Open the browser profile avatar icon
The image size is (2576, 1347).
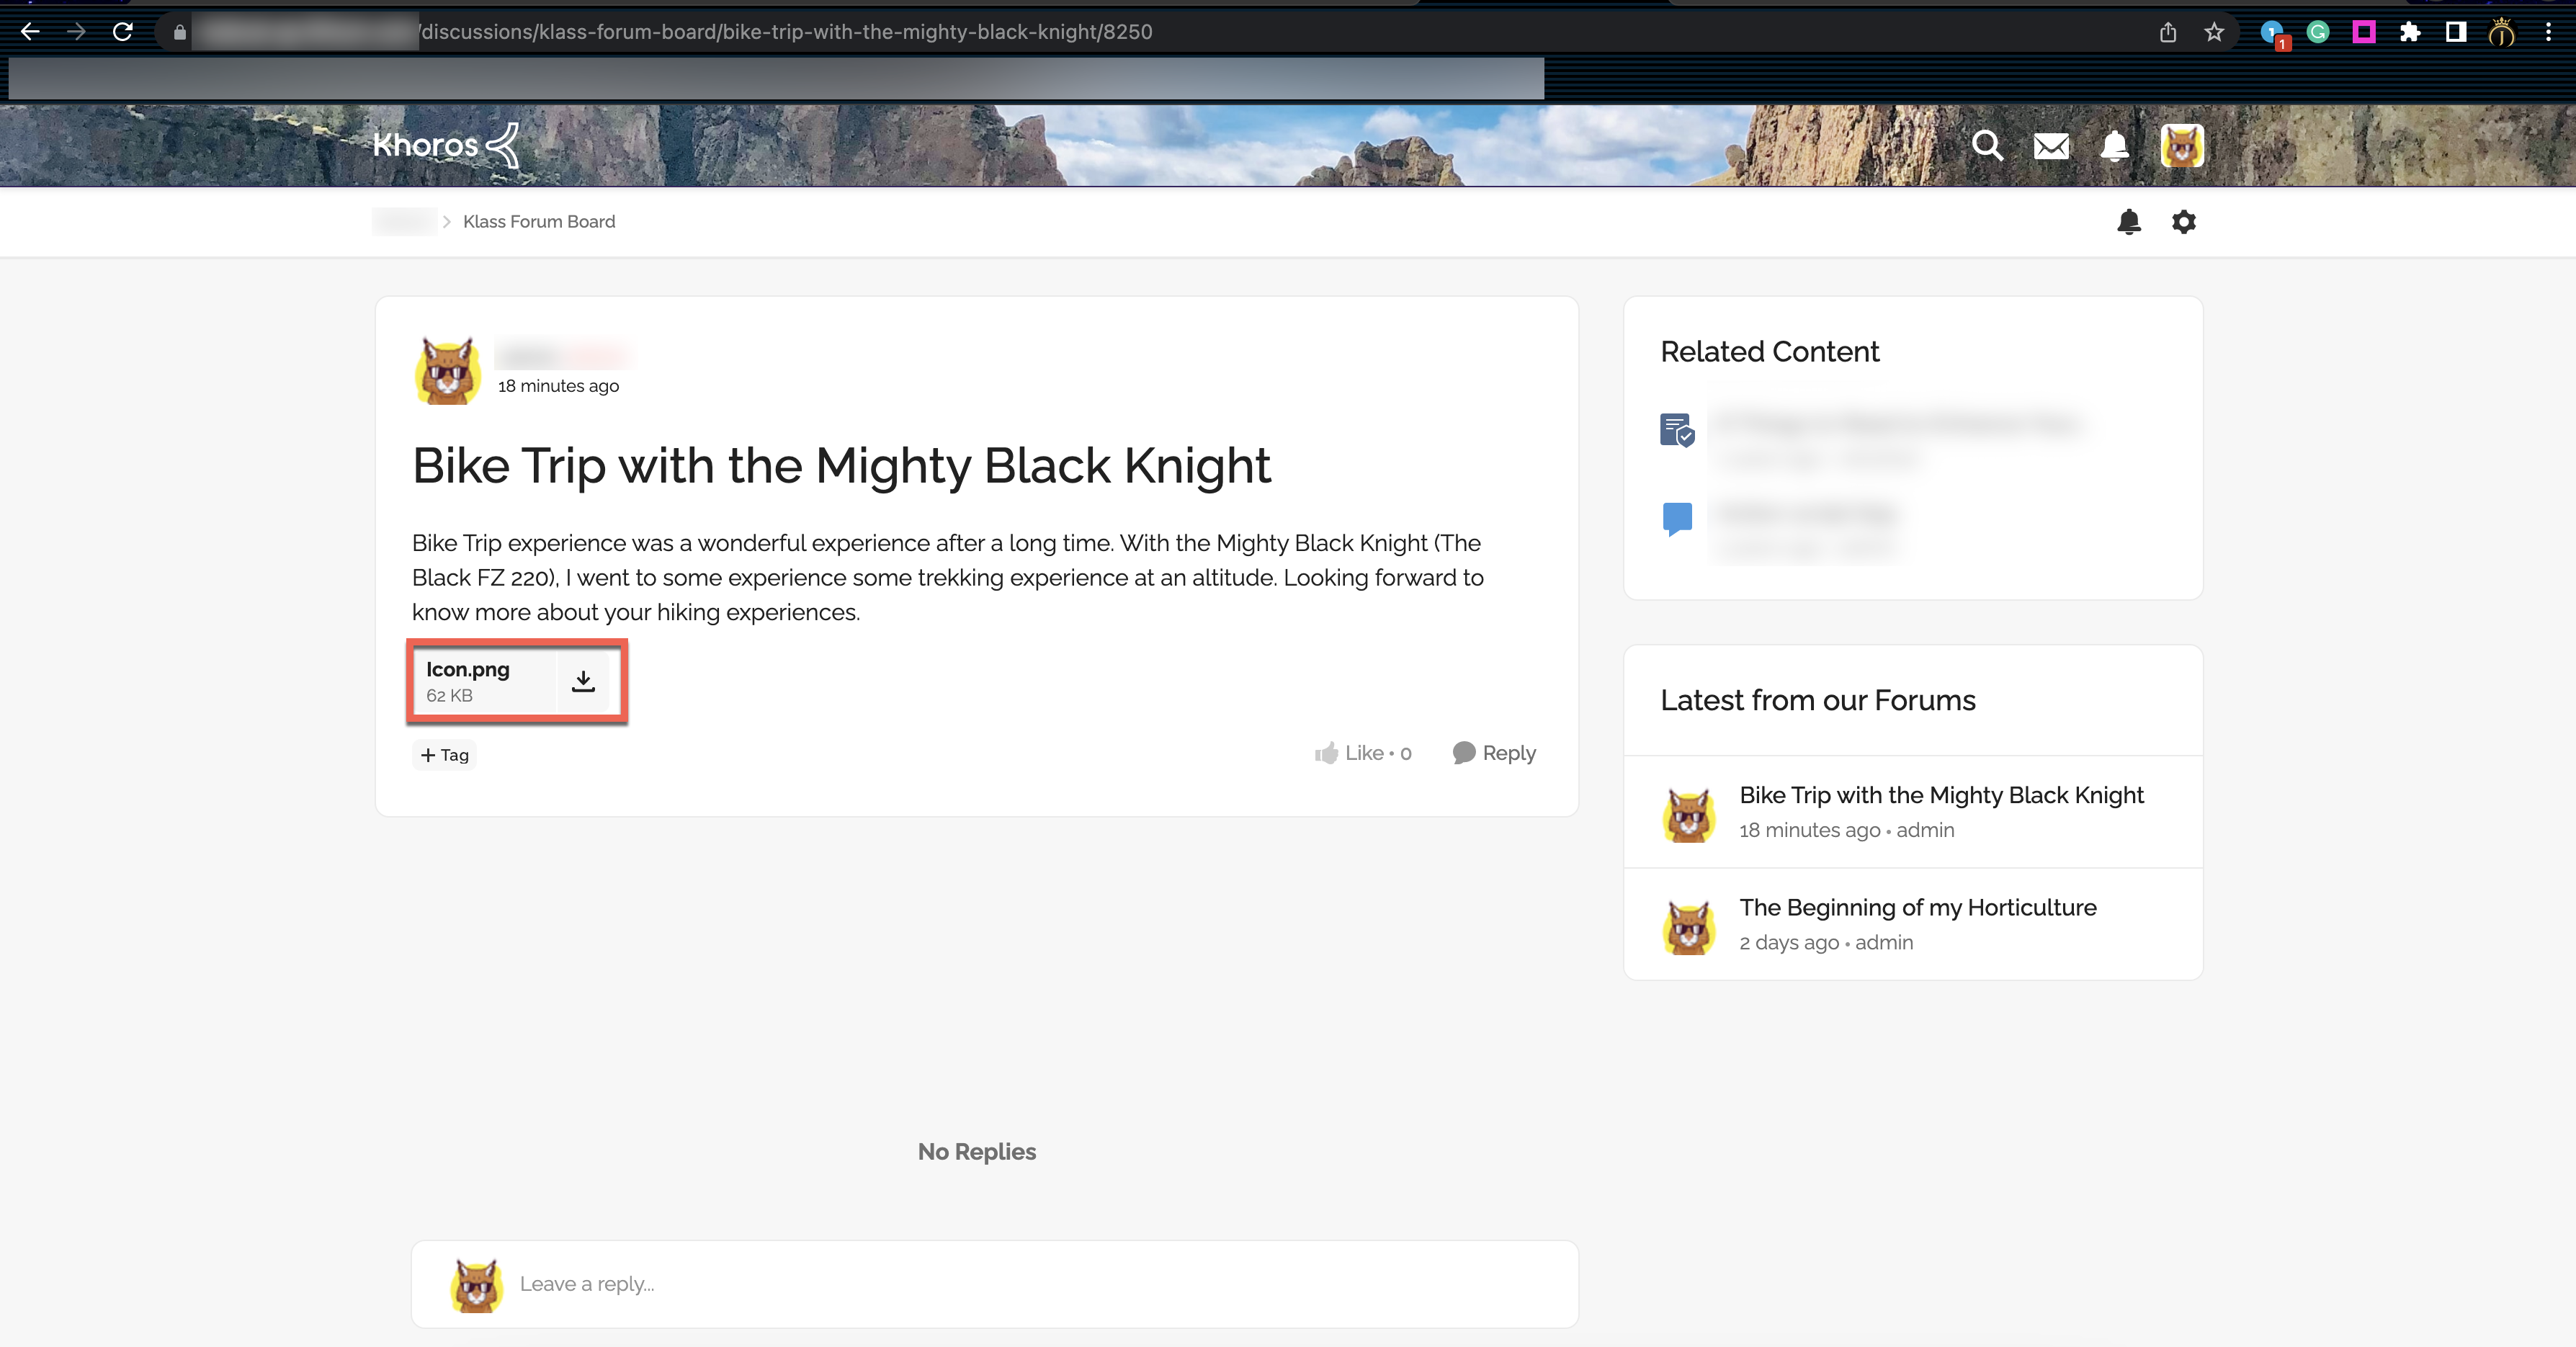(x=2501, y=32)
